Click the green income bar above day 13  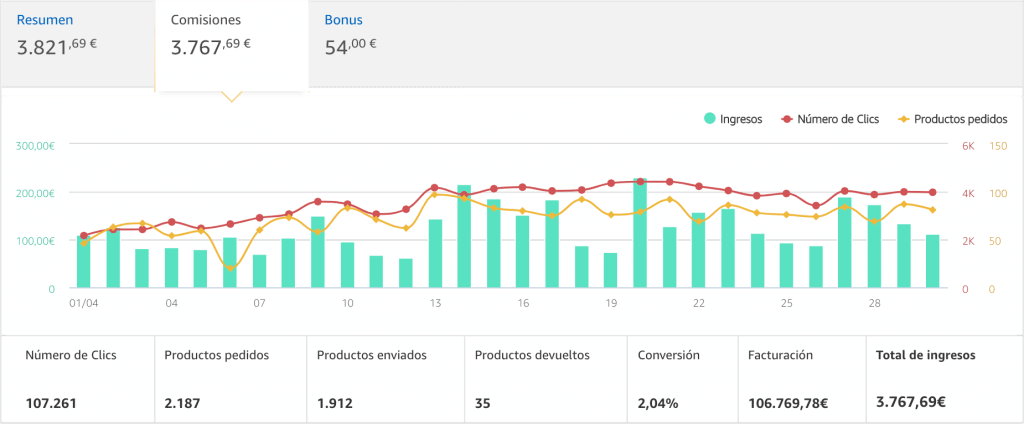pos(436,253)
